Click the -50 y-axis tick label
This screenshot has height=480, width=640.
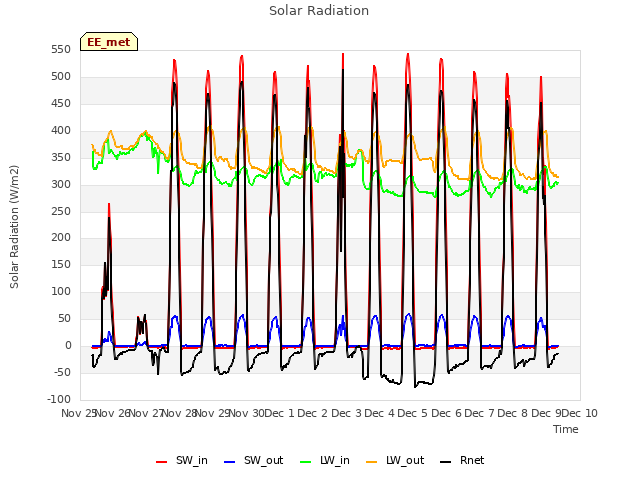pyautogui.click(x=61, y=372)
